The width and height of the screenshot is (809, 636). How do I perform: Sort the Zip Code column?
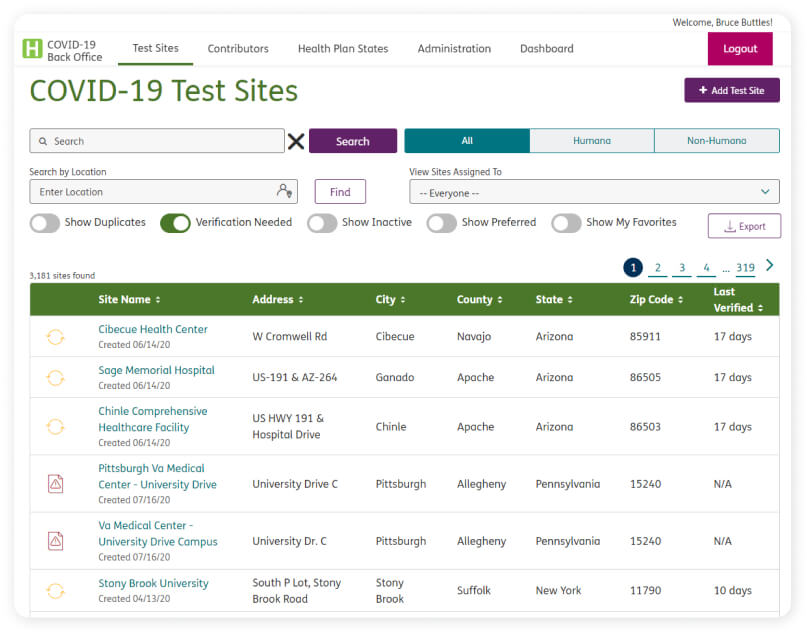[x=682, y=299]
